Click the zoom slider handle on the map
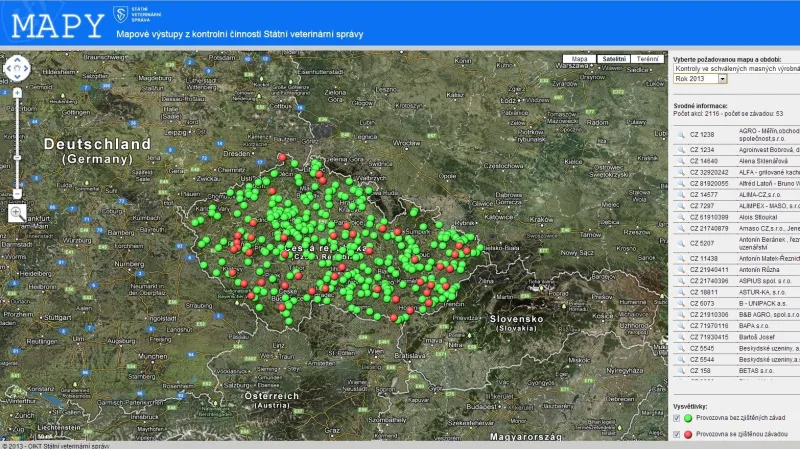This screenshot has width=800, height=449. coord(18,158)
